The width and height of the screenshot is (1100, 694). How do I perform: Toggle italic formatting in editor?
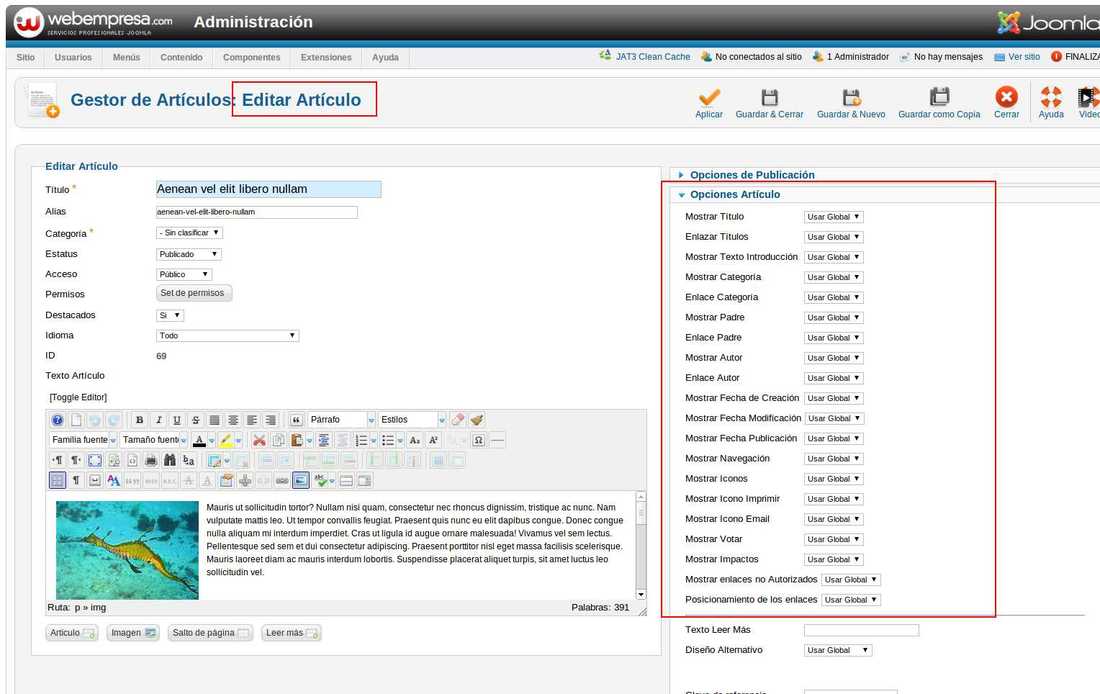159,420
